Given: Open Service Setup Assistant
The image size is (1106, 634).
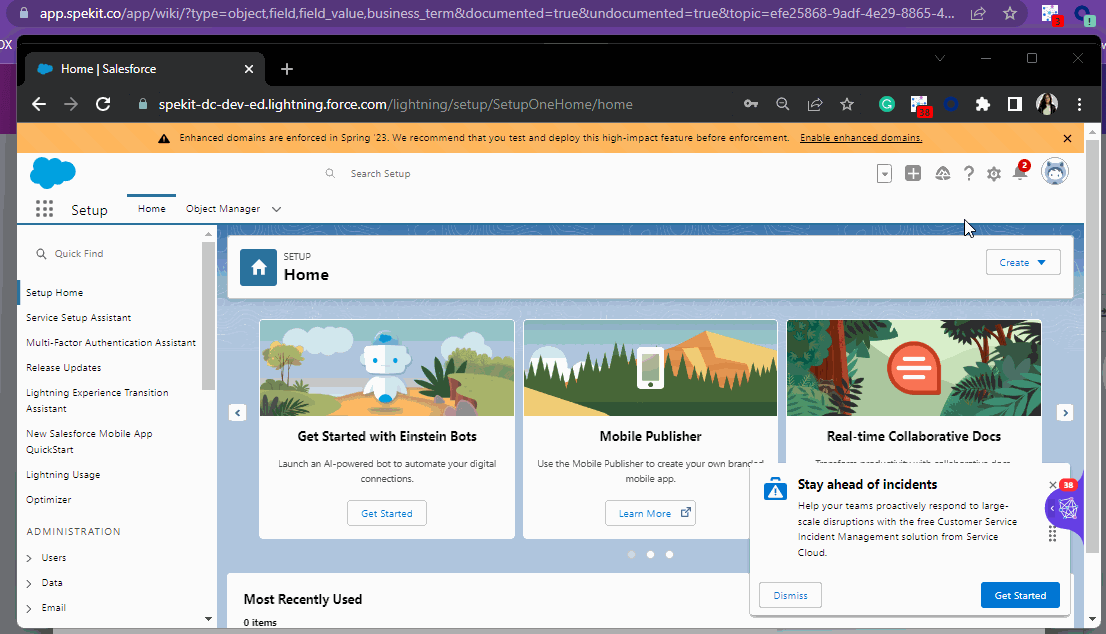Looking at the screenshot, I should (x=78, y=318).
